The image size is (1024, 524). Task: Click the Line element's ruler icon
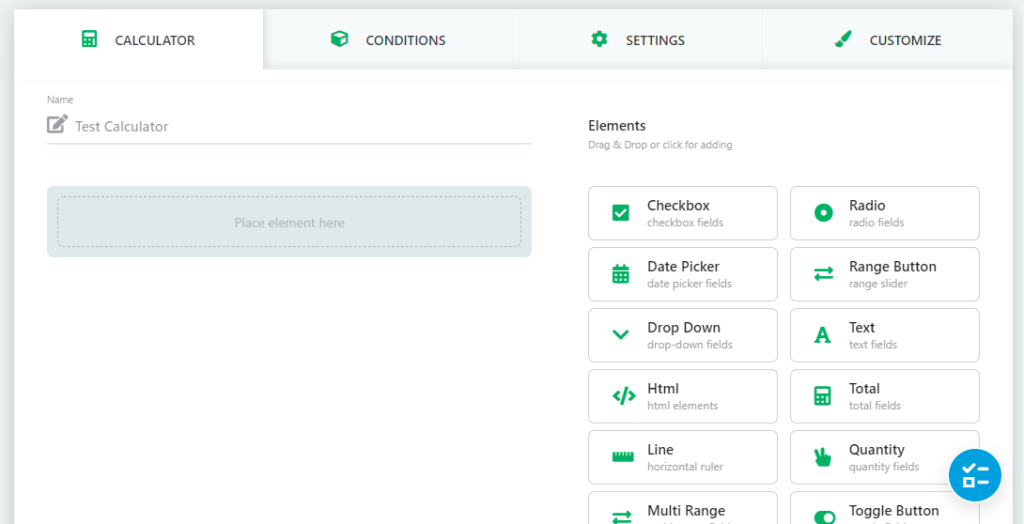(623, 457)
